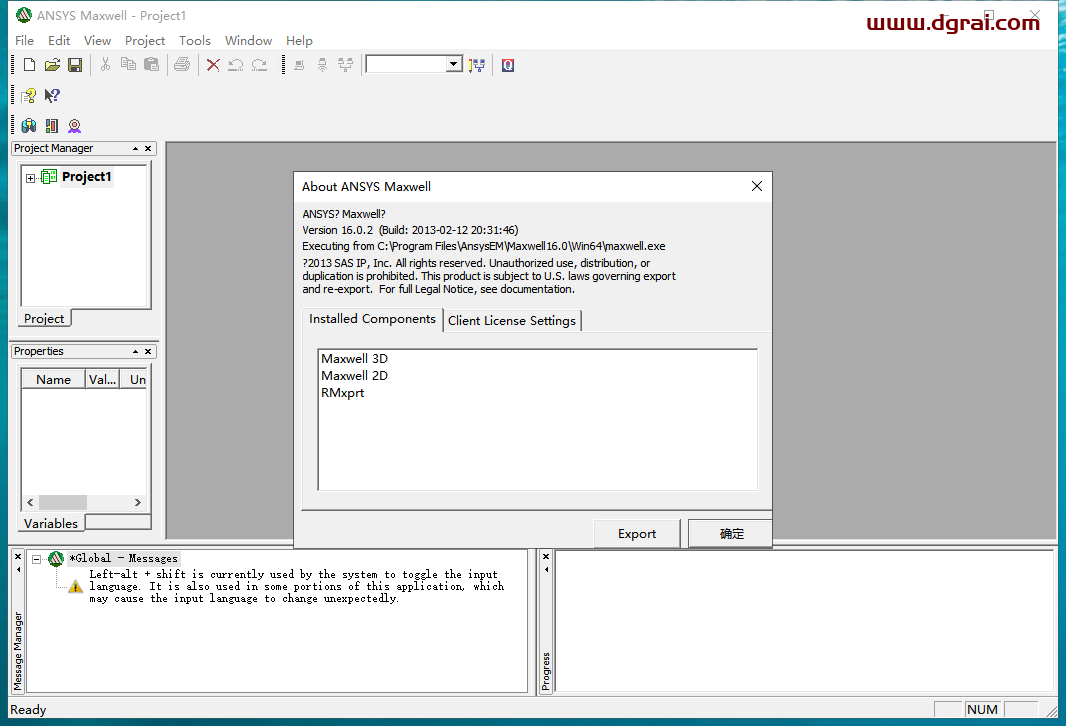The width and height of the screenshot is (1066, 726).
Task: Select RMxprt in components list
Action: [x=343, y=393]
